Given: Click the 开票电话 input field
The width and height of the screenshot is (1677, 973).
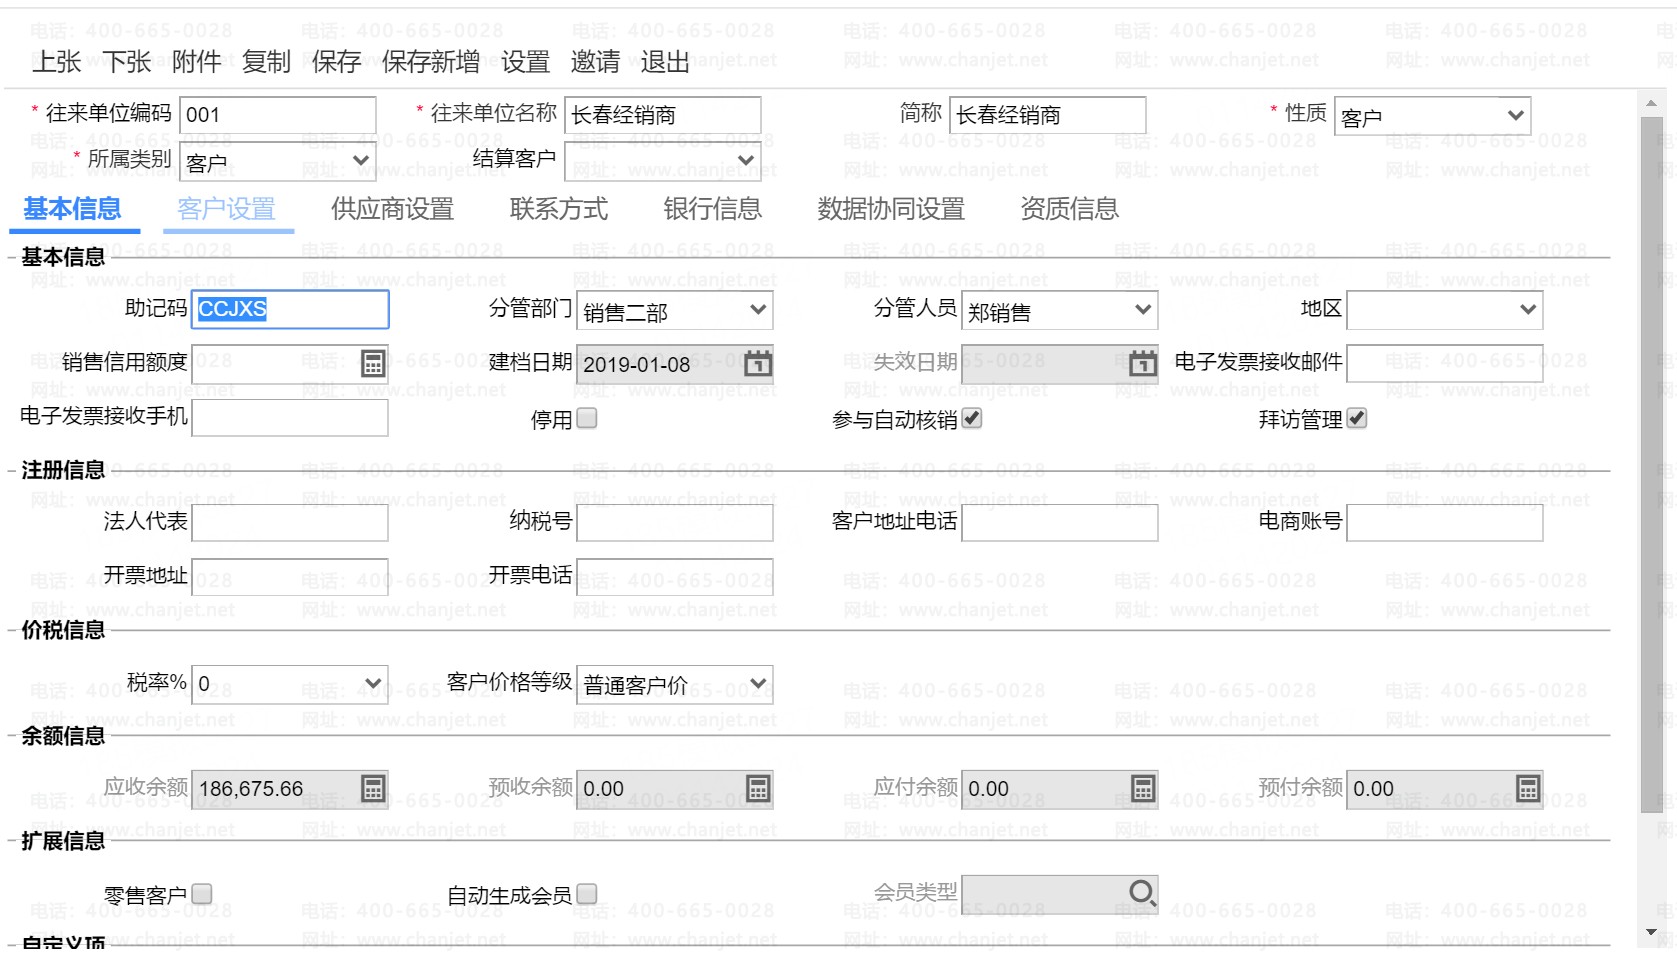Looking at the screenshot, I should (x=674, y=577).
